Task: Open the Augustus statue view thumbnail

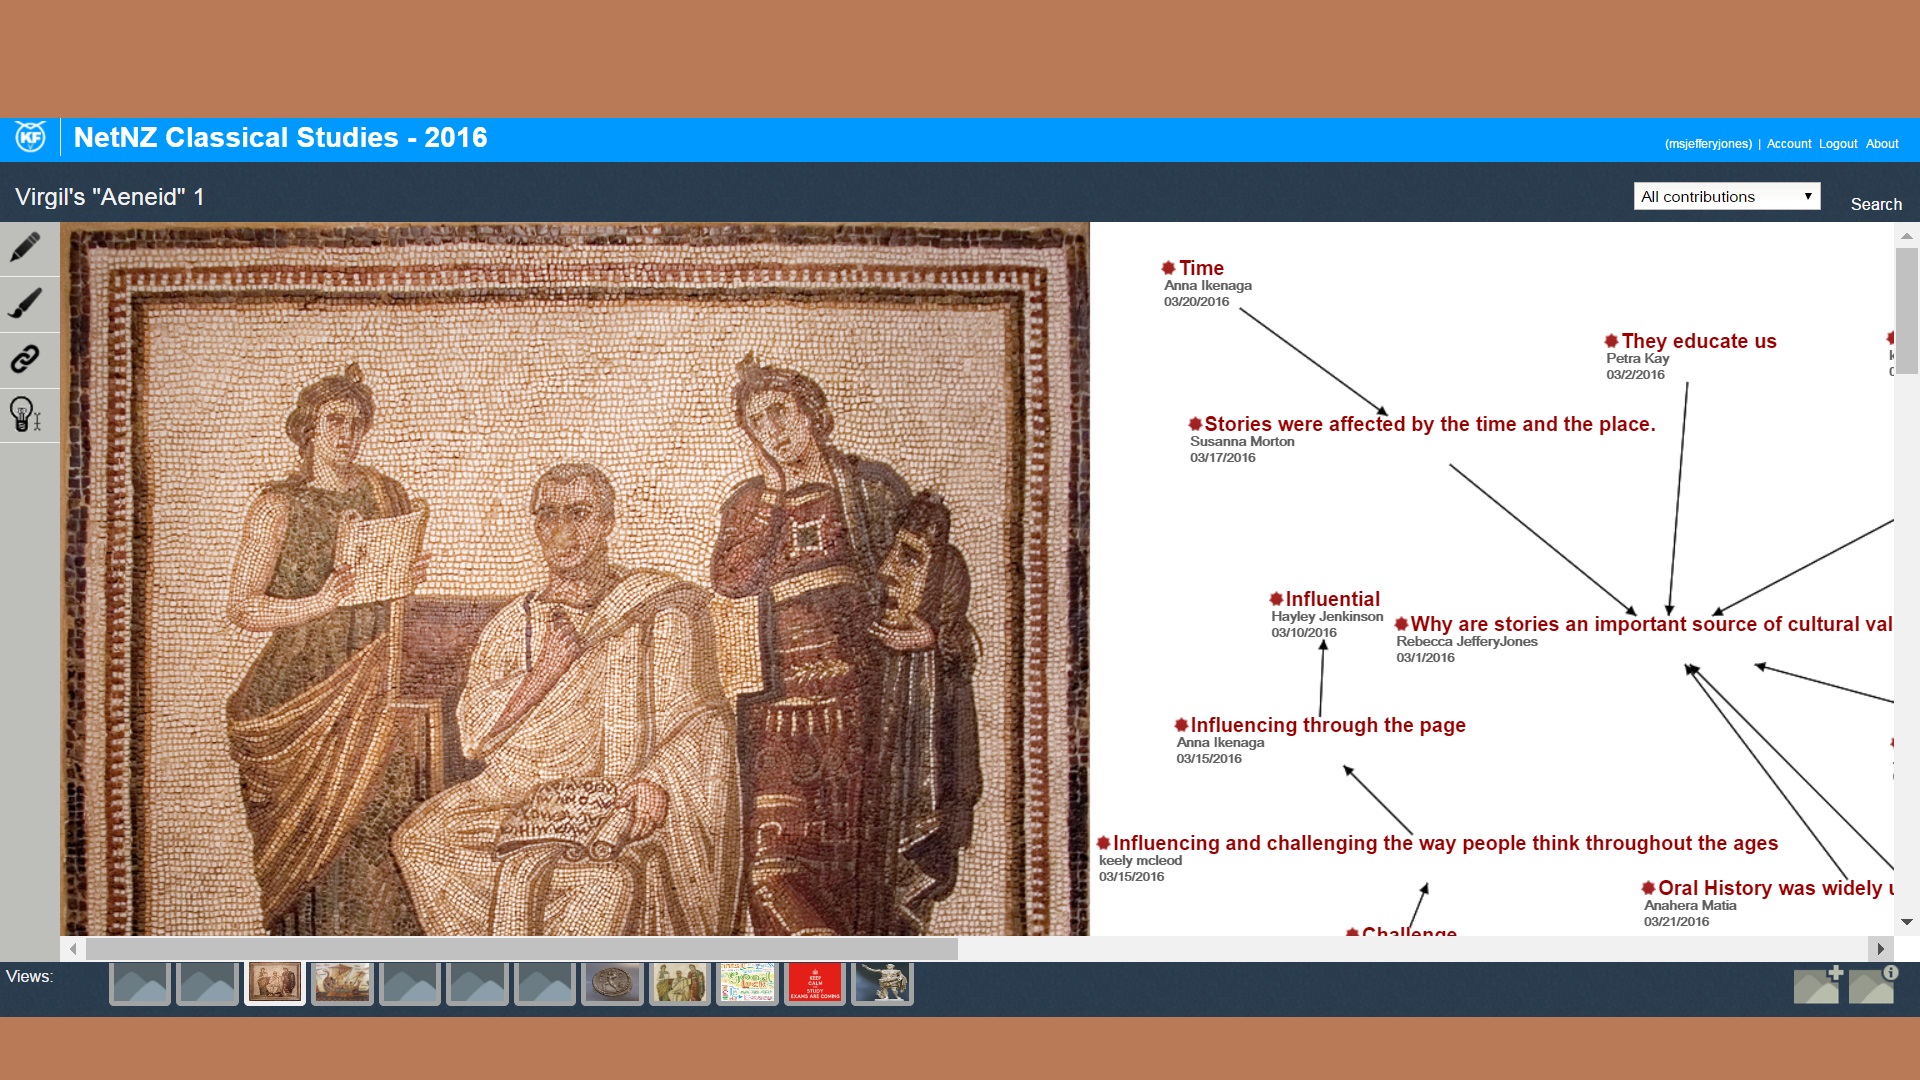Action: [882, 984]
